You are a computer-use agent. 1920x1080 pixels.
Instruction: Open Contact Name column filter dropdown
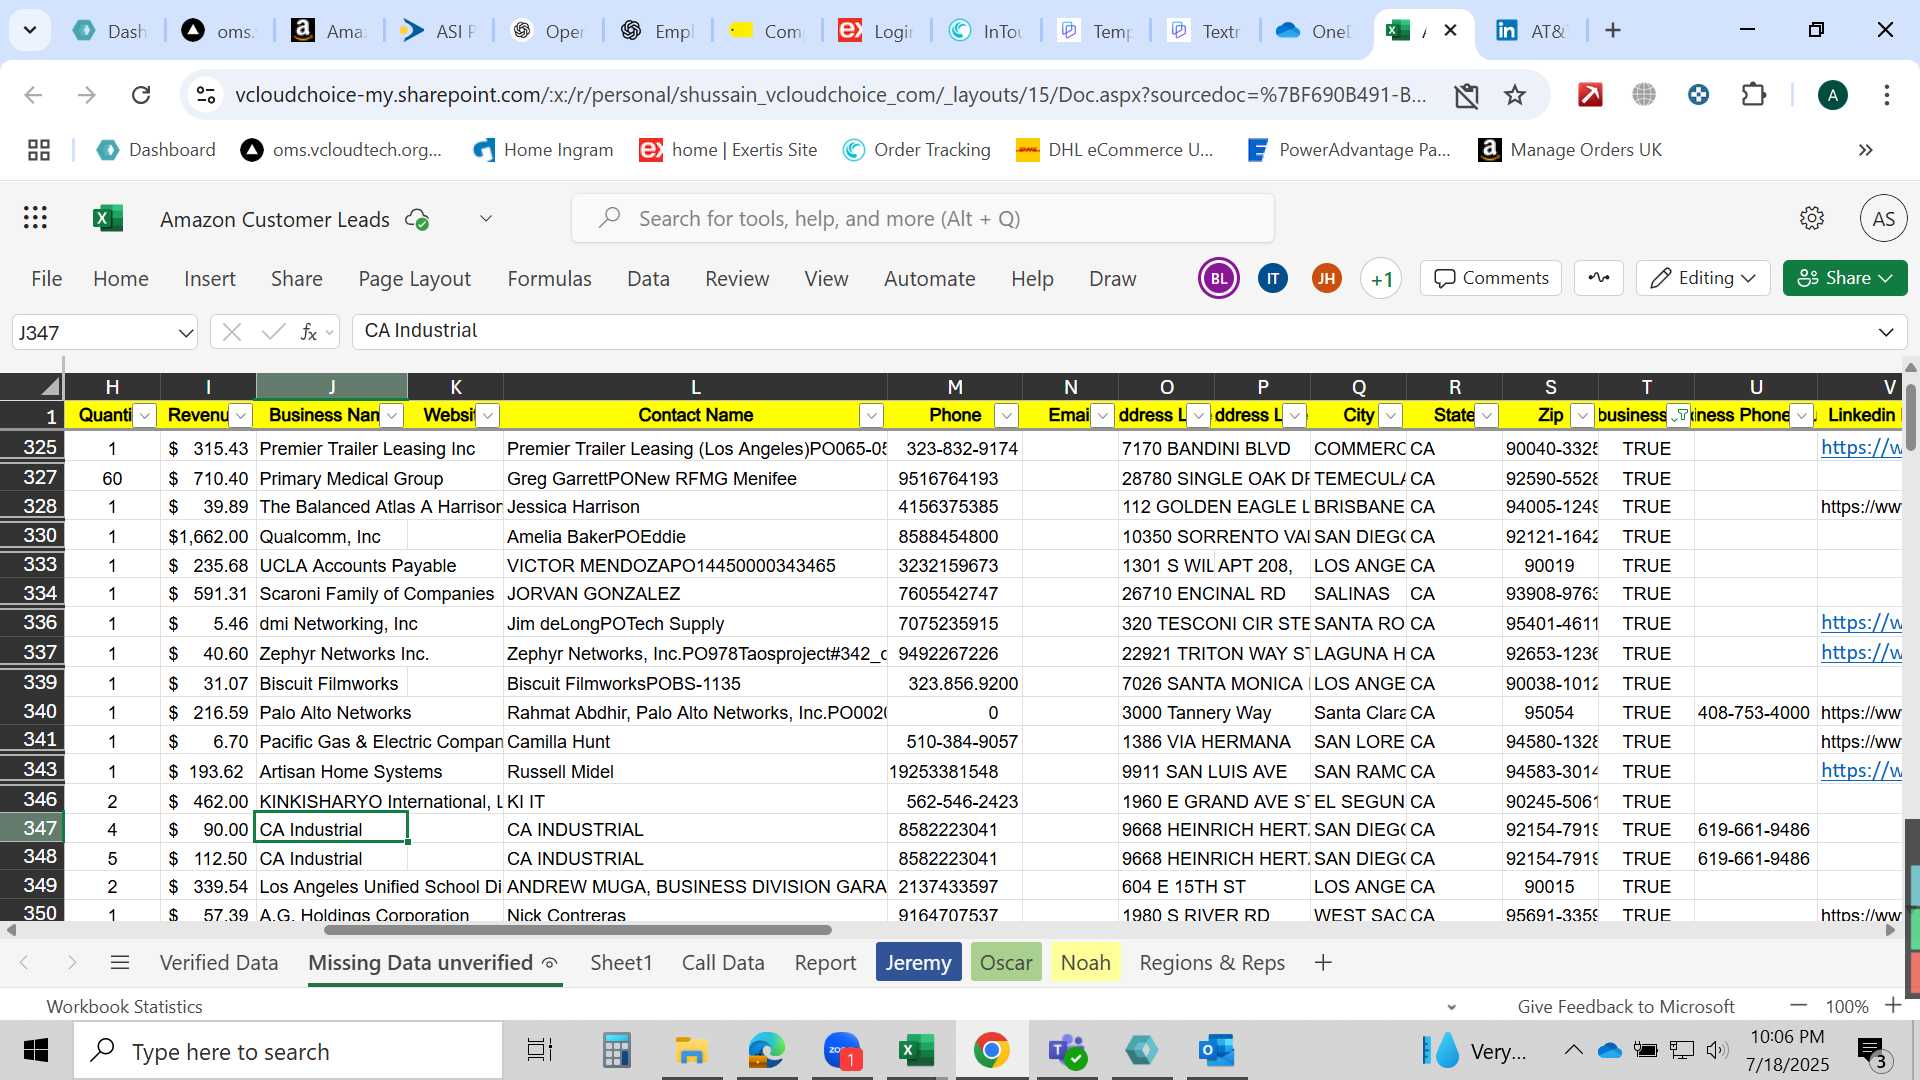[x=872, y=415]
